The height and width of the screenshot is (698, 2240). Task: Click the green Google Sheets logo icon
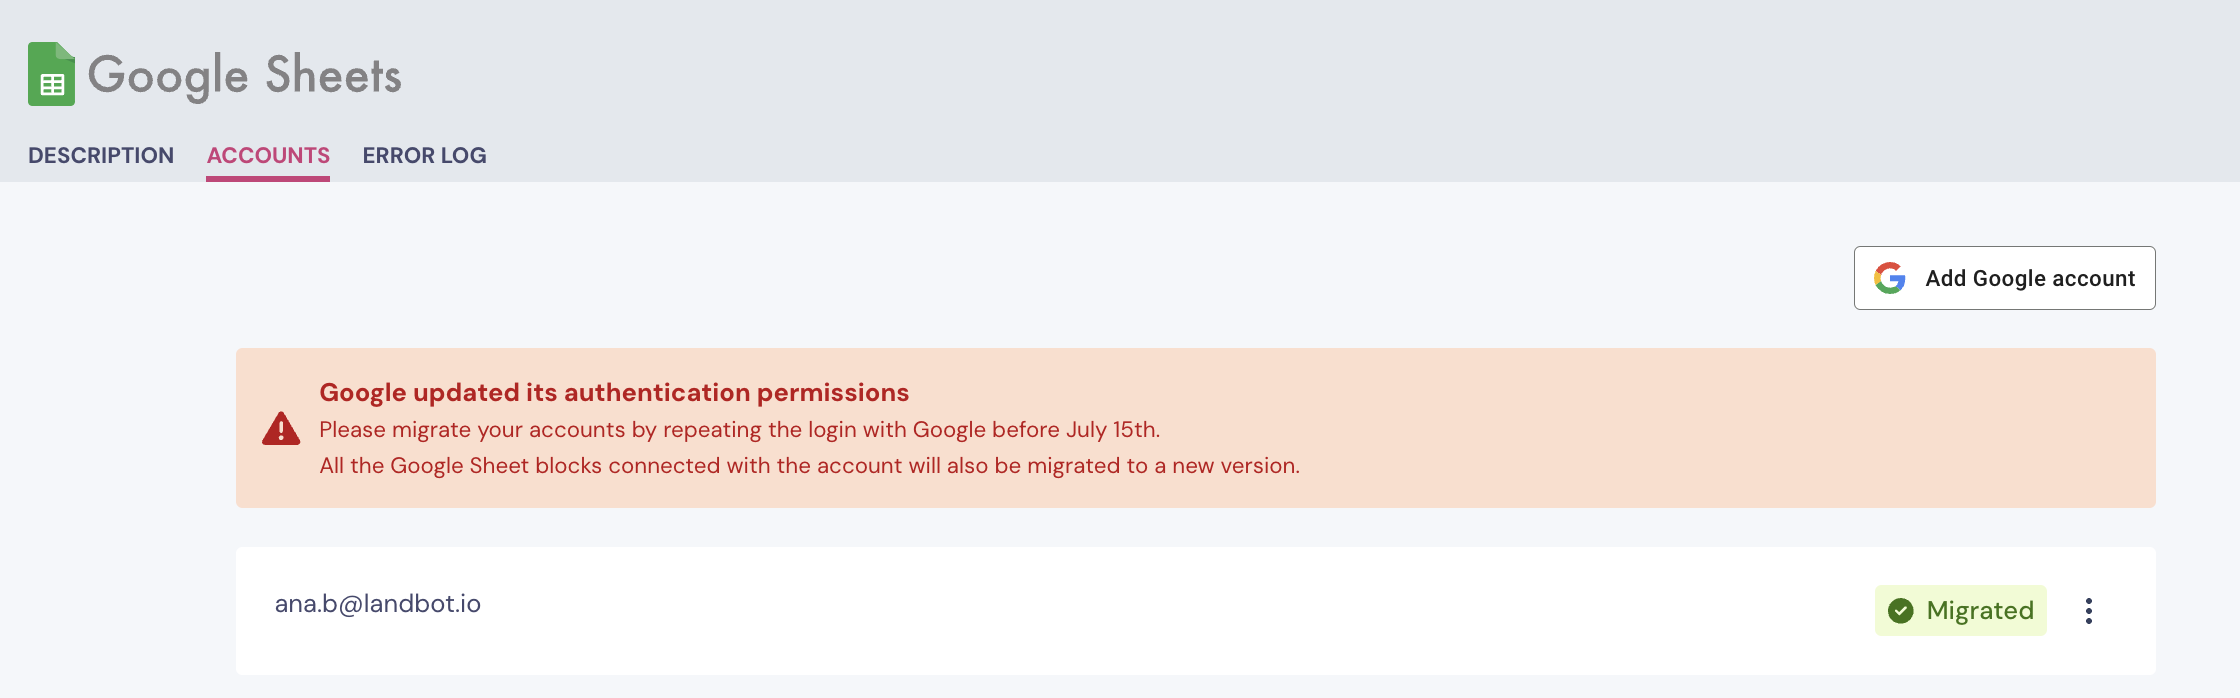point(51,74)
